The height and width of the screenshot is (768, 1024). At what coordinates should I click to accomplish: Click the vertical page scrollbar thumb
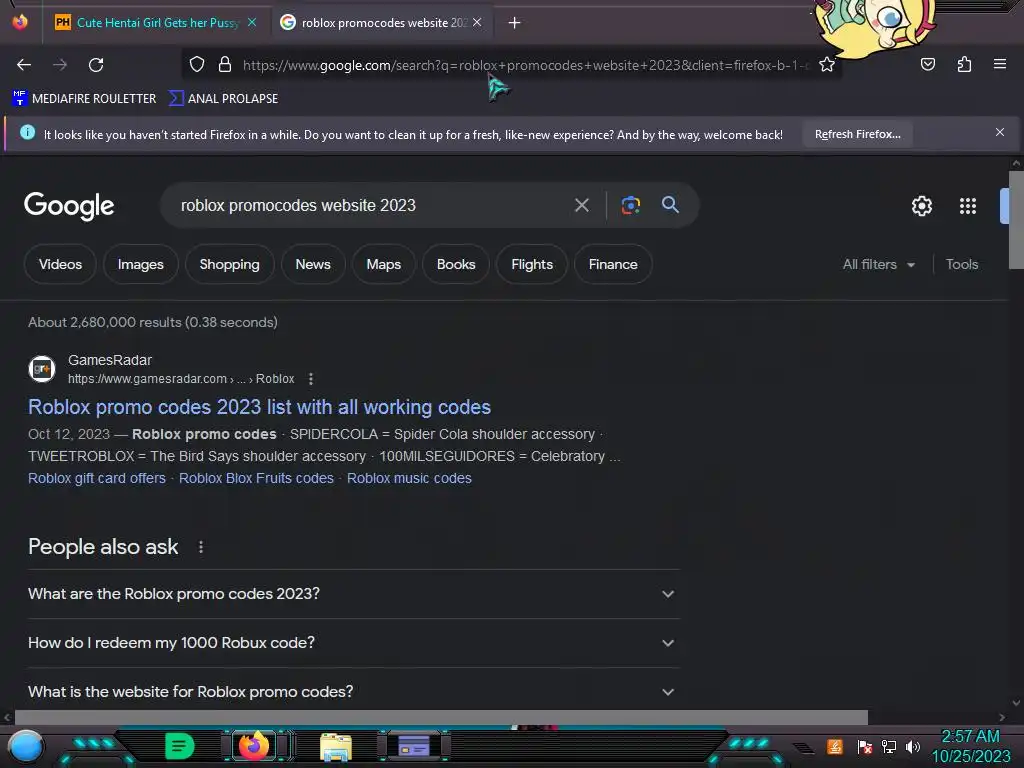[1016, 220]
